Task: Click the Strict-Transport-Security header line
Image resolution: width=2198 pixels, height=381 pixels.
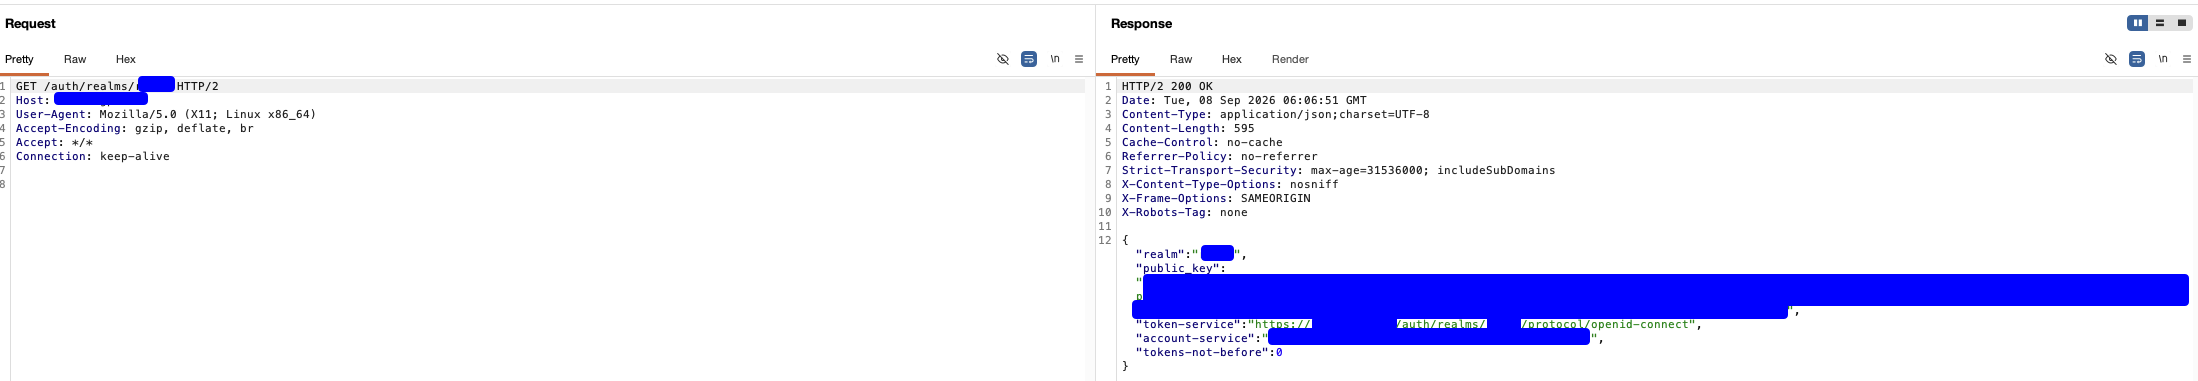Action: point(1338,170)
